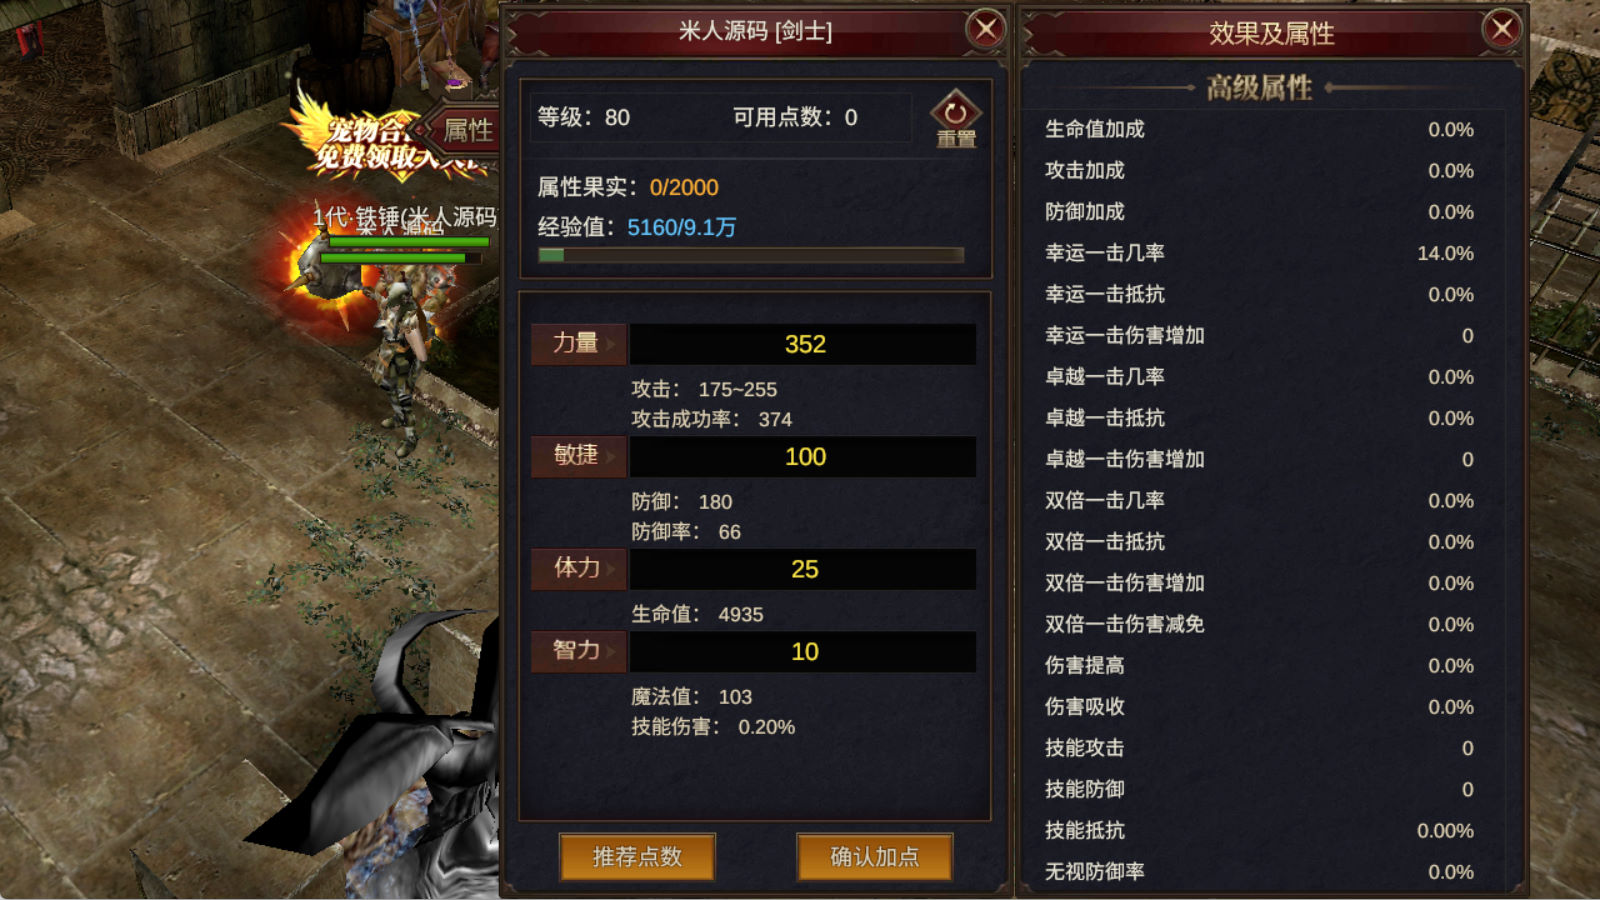Add points to 力量 strength stat
1600x900 pixels.
pos(578,343)
